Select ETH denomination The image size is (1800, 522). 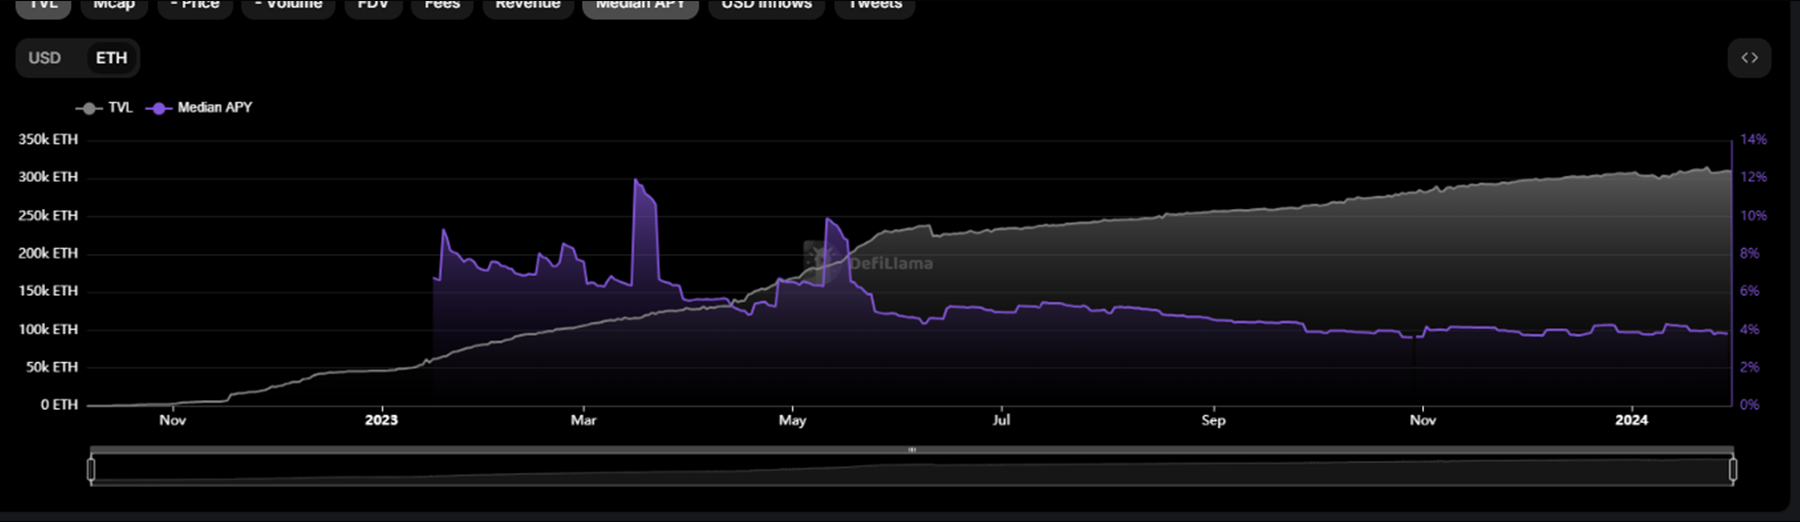pyautogui.click(x=111, y=58)
